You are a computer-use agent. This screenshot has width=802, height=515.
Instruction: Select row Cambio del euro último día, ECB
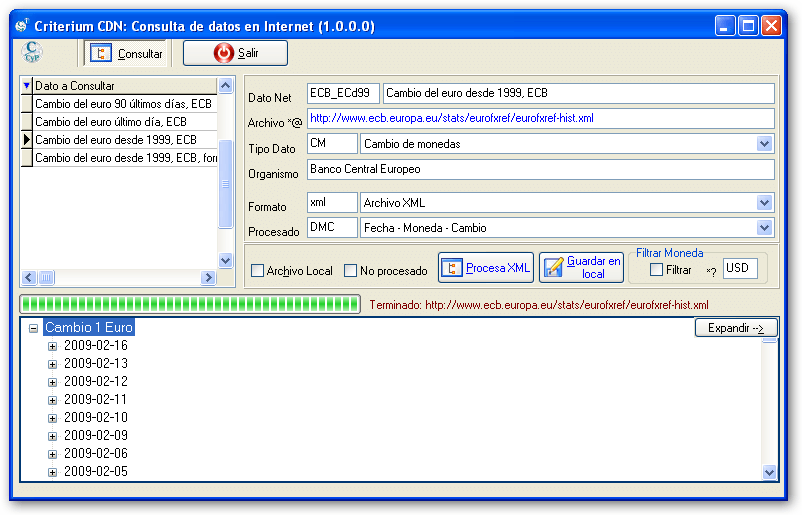click(125, 122)
